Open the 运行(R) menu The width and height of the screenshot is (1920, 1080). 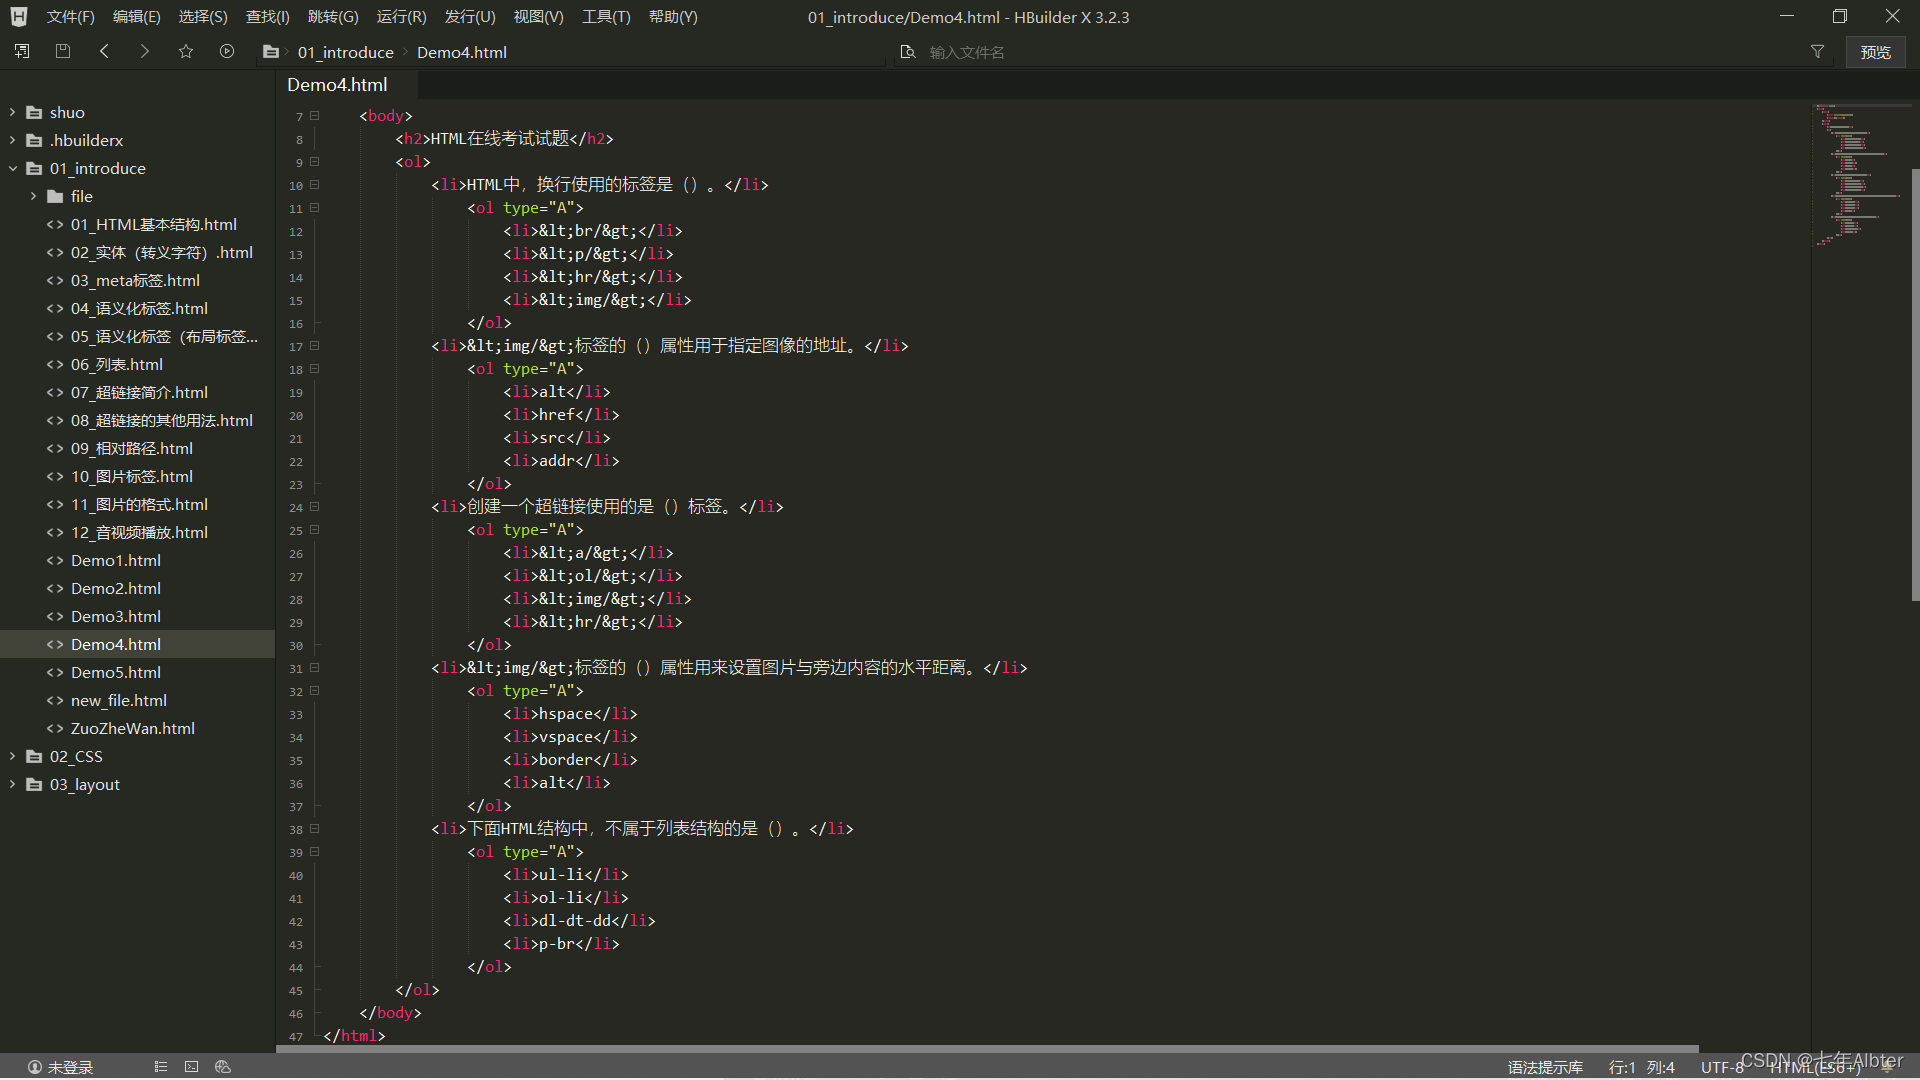point(401,17)
